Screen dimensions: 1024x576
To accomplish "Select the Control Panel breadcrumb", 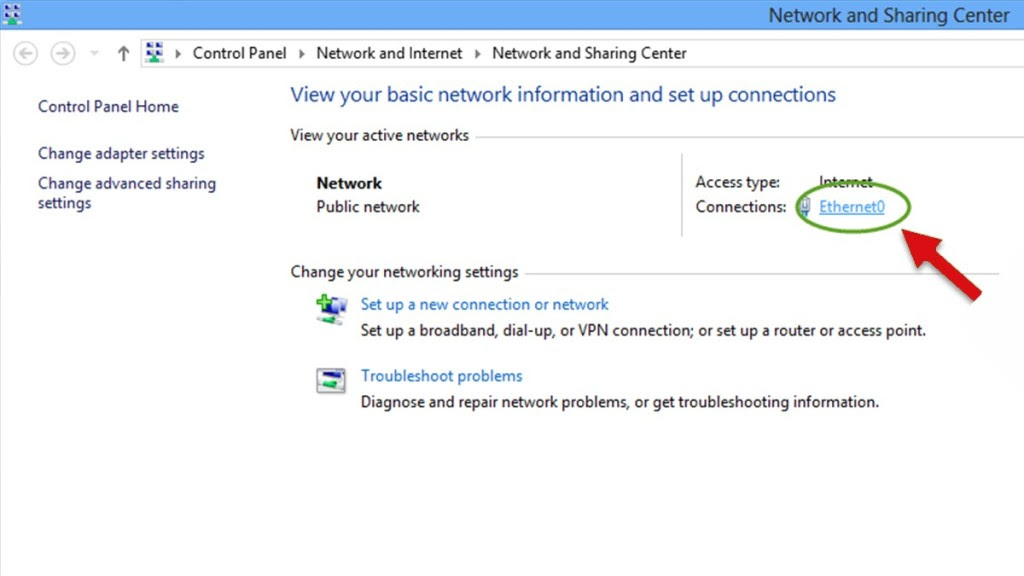I will (x=239, y=54).
